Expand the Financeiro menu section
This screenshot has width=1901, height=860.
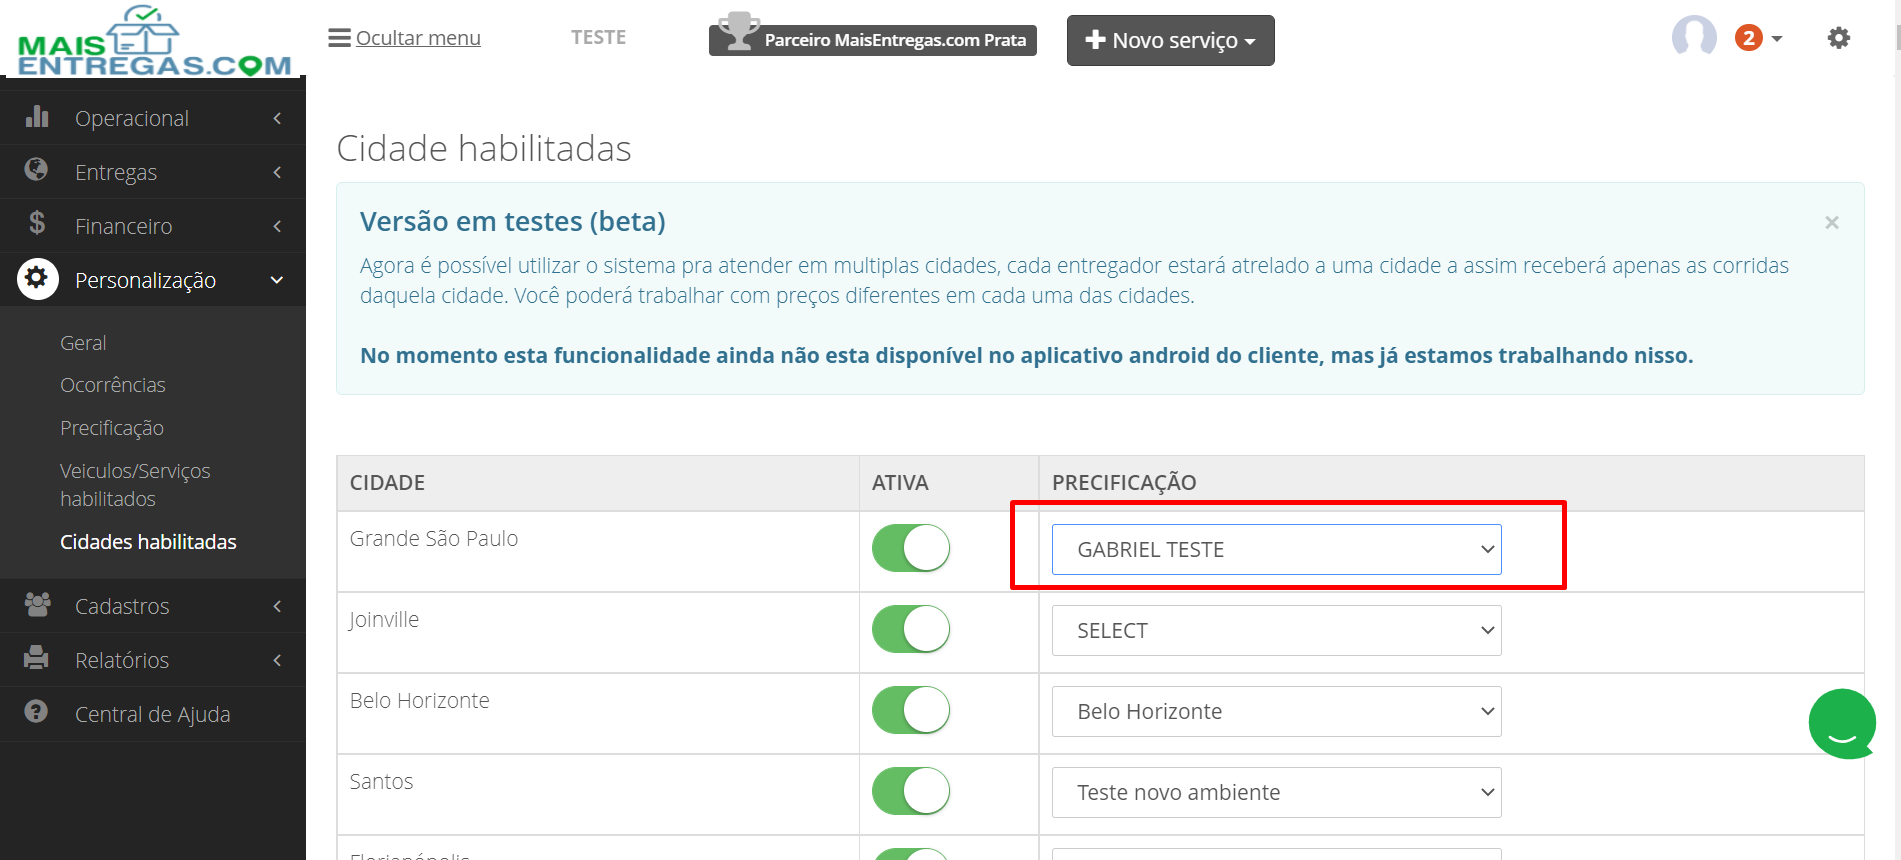point(153,226)
